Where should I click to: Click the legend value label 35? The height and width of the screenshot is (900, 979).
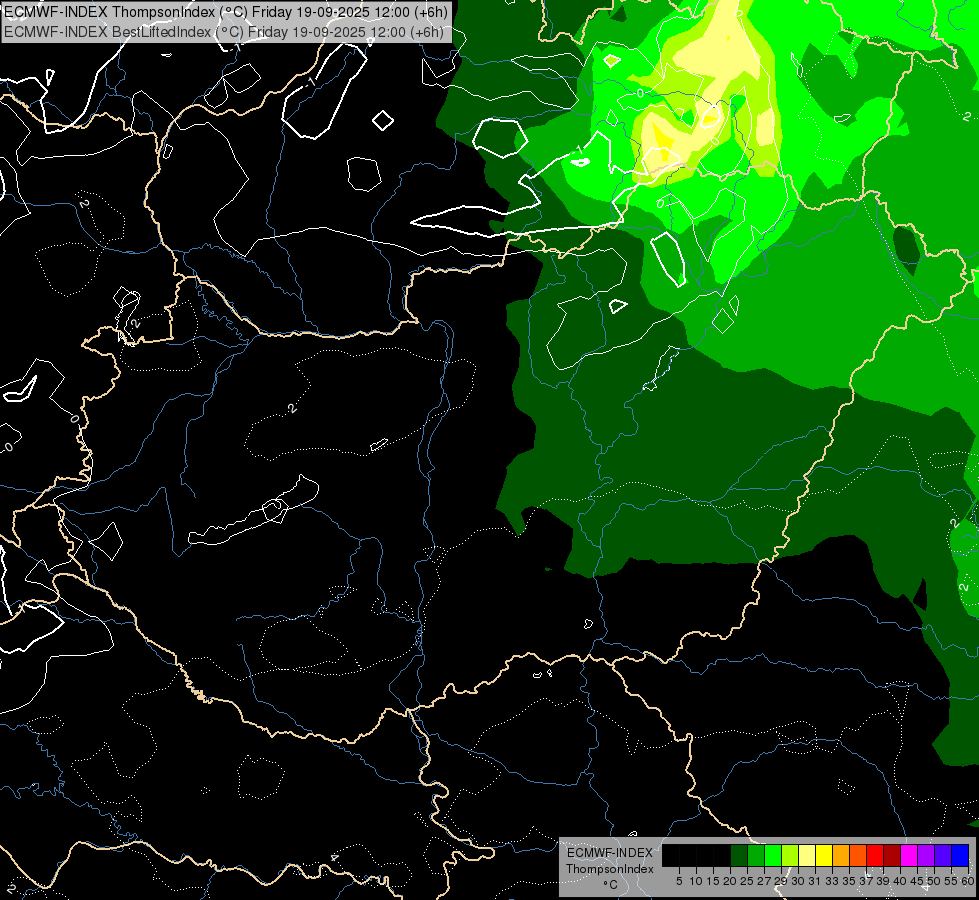849,881
